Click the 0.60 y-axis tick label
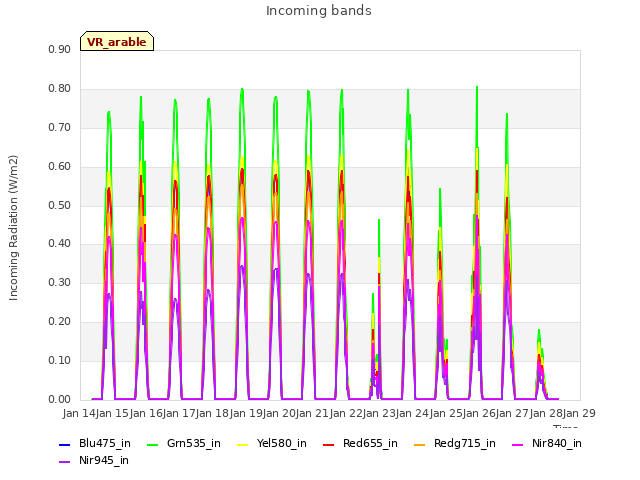Screen dimensions: 640x480 [60, 167]
